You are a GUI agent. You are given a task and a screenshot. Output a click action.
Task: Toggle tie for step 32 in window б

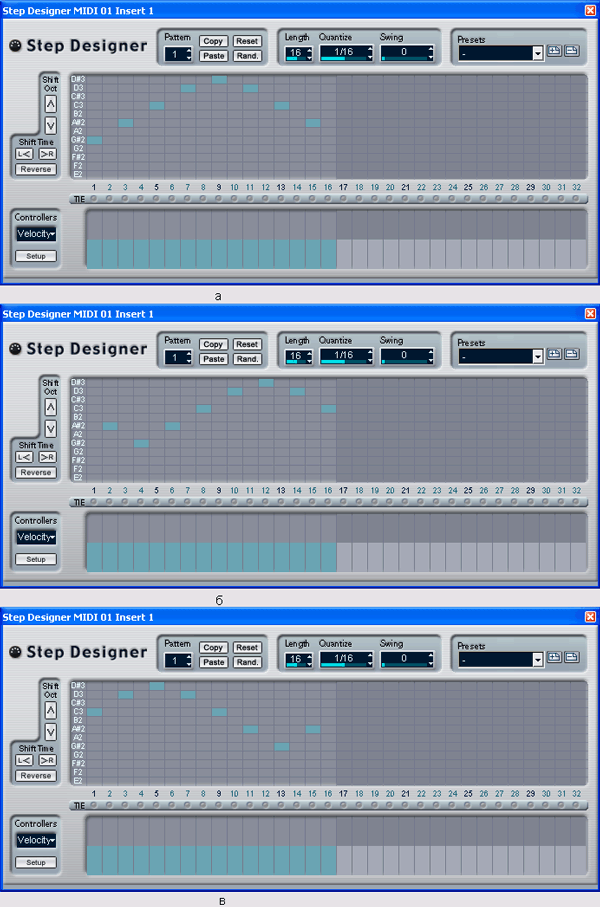click(x=576, y=502)
